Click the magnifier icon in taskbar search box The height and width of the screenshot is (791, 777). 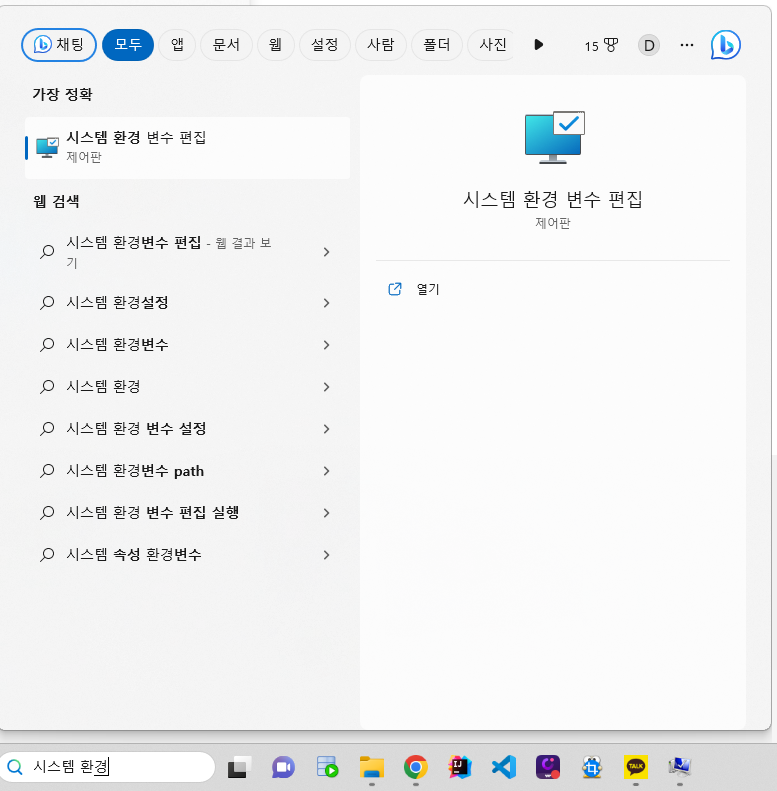point(15,767)
